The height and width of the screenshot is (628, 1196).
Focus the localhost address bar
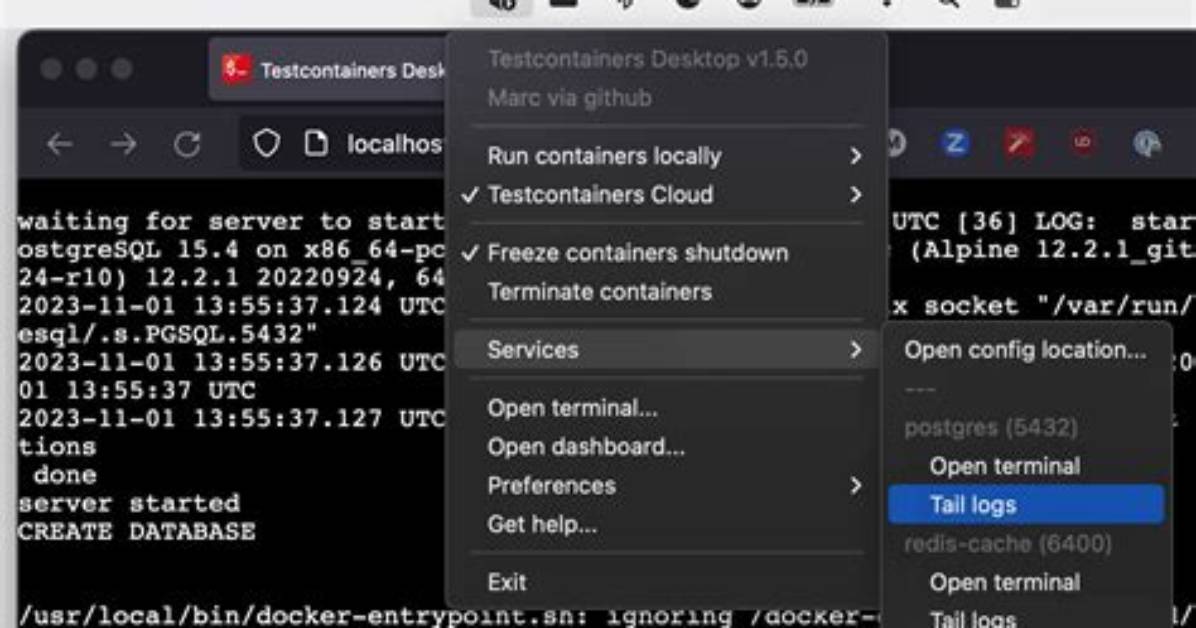(344, 143)
